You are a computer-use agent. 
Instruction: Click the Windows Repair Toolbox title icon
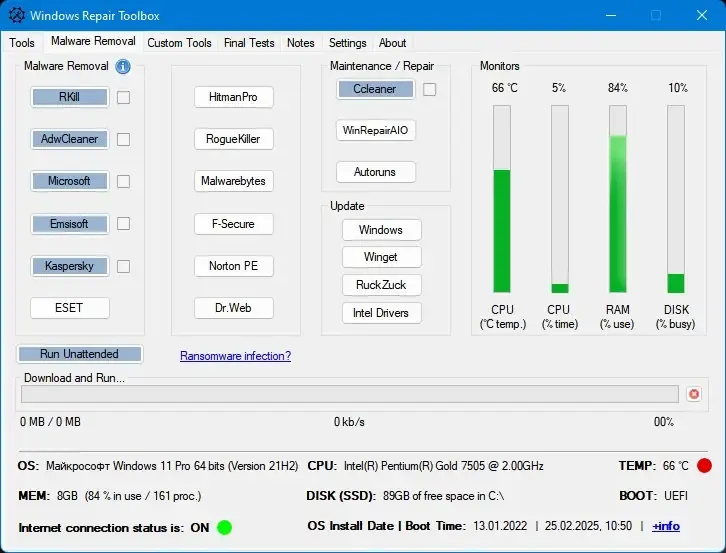coord(17,15)
